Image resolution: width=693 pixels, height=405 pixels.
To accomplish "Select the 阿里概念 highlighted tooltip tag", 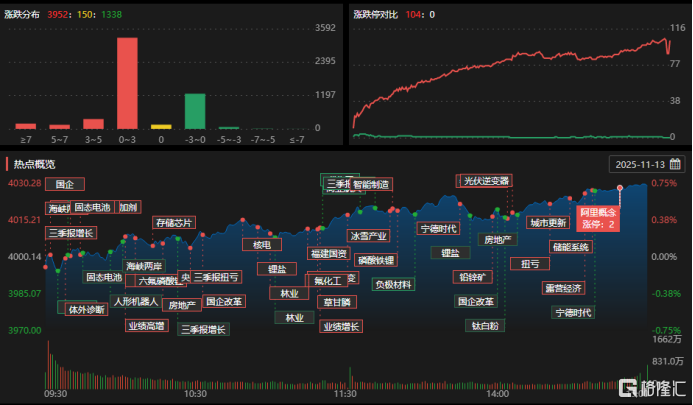I will point(599,217).
